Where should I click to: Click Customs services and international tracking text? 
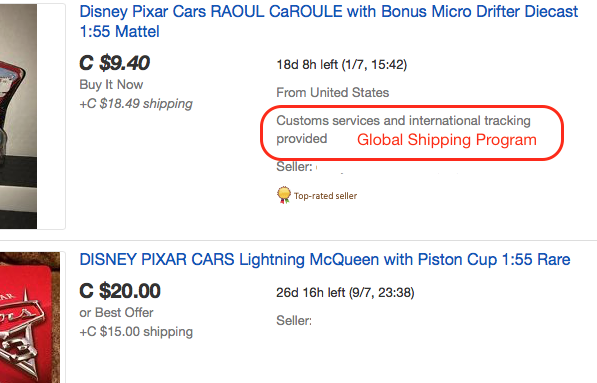tap(403, 129)
